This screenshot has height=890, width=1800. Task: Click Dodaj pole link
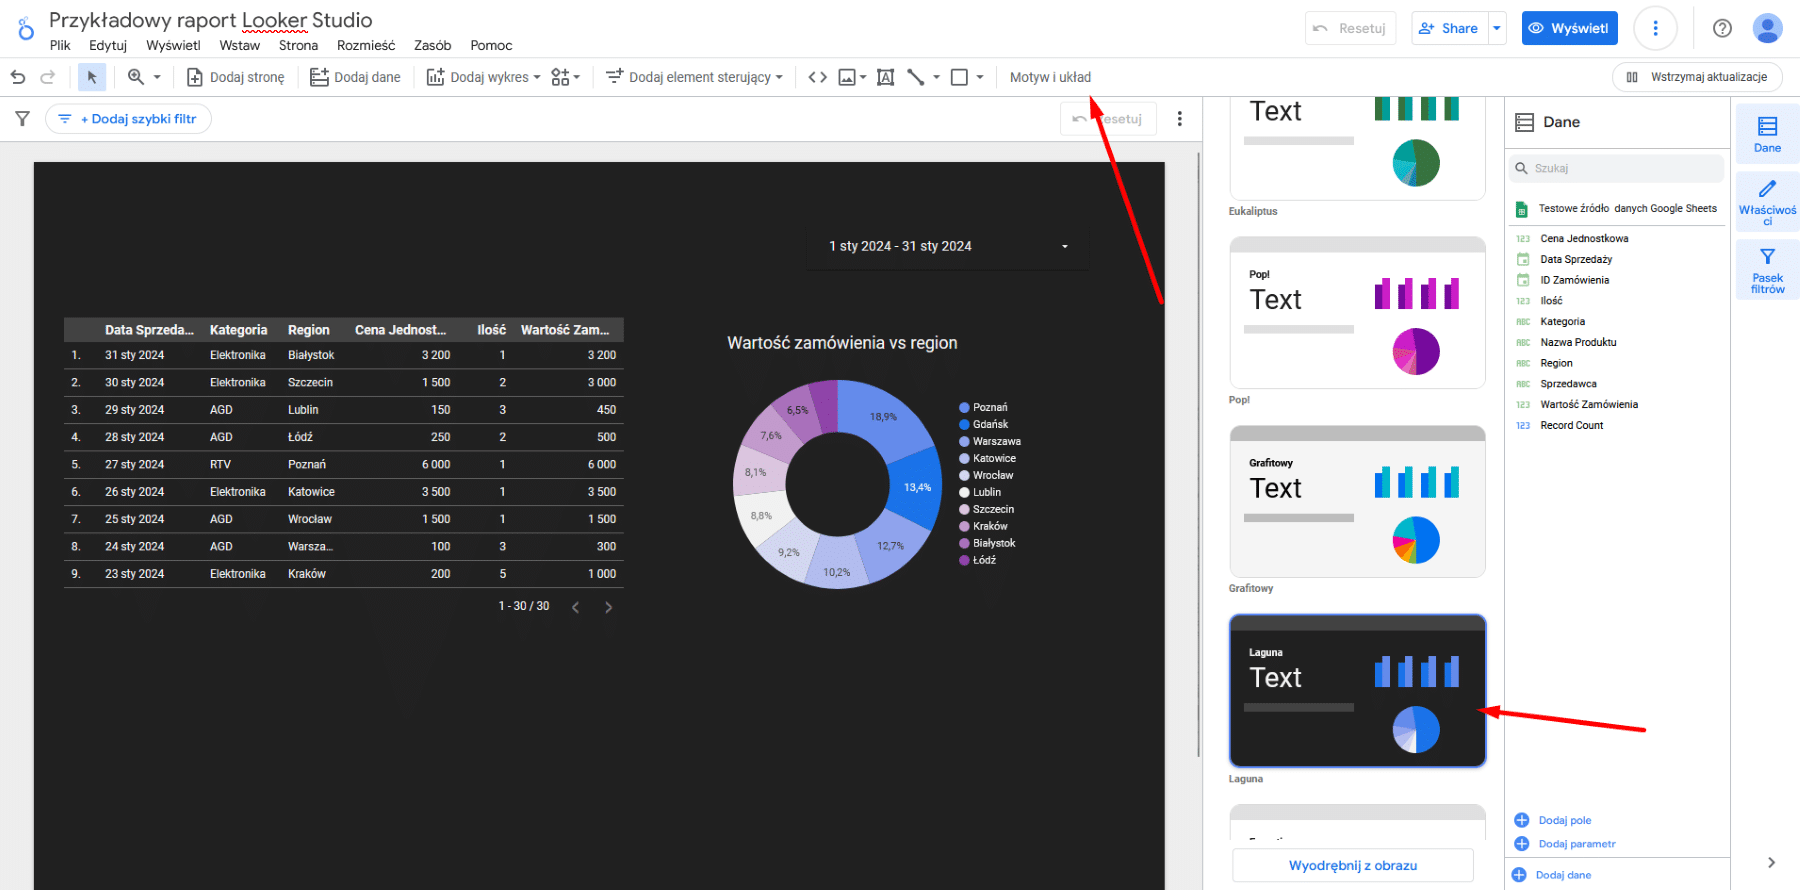coord(1553,820)
